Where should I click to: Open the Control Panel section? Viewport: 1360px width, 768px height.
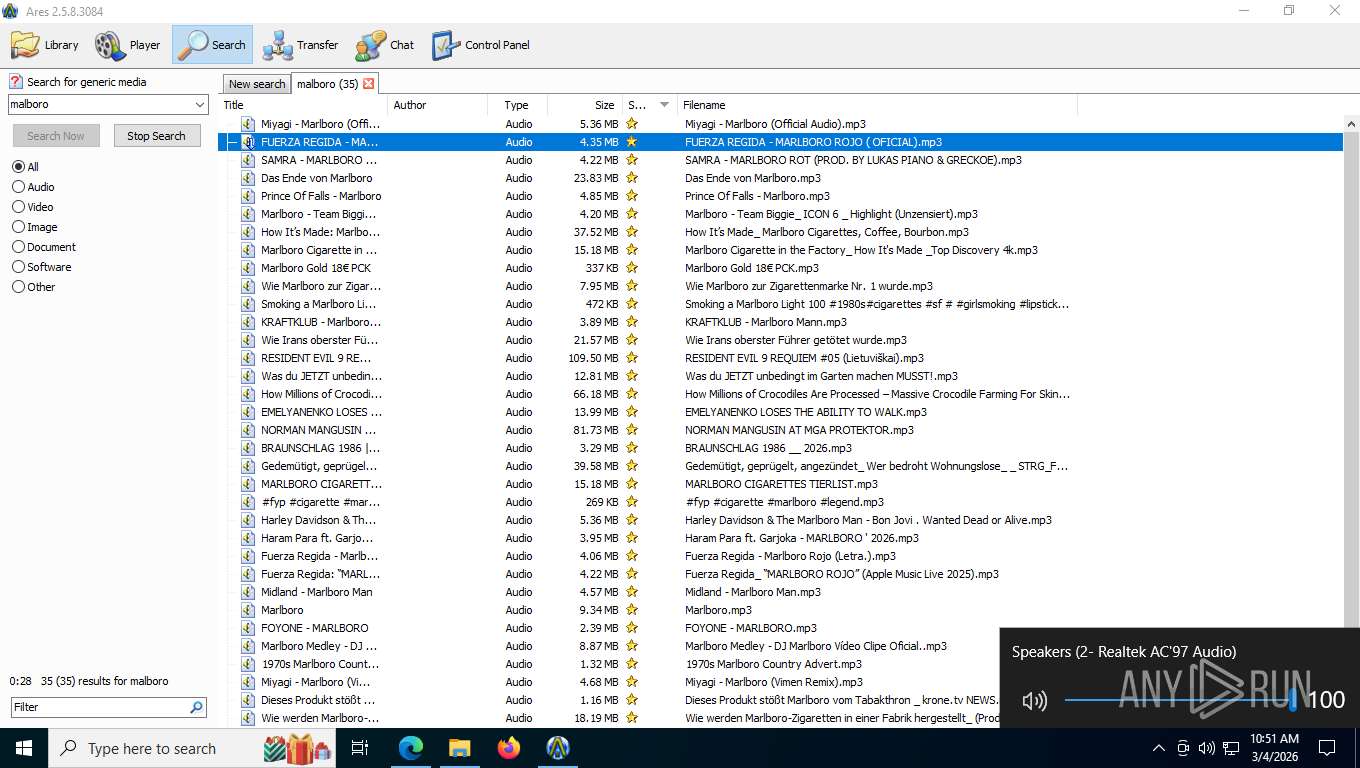pyautogui.click(x=481, y=45)
